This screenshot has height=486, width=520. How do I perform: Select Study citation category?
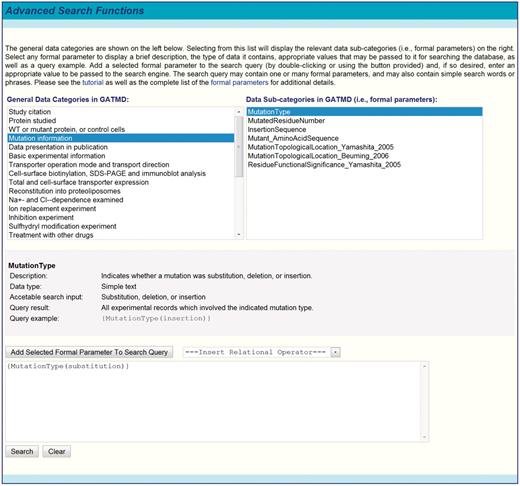pyautogui.click(x=121, y=112)
